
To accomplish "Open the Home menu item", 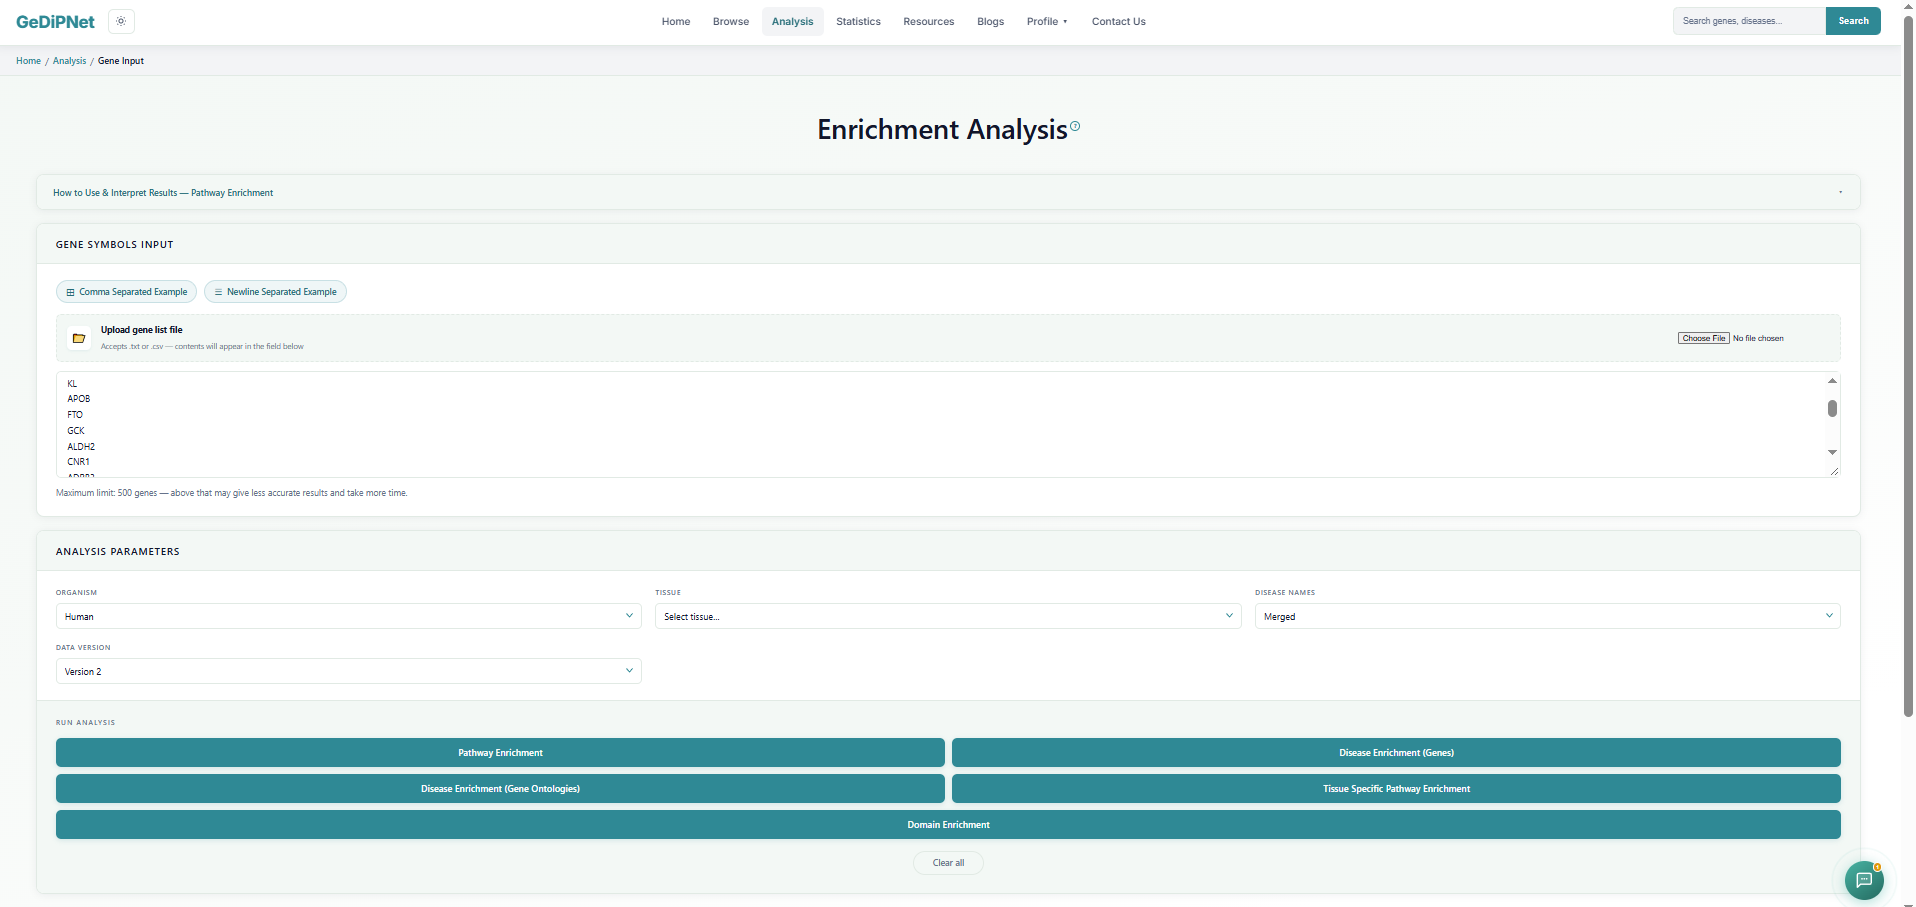I will click(676, 21).
